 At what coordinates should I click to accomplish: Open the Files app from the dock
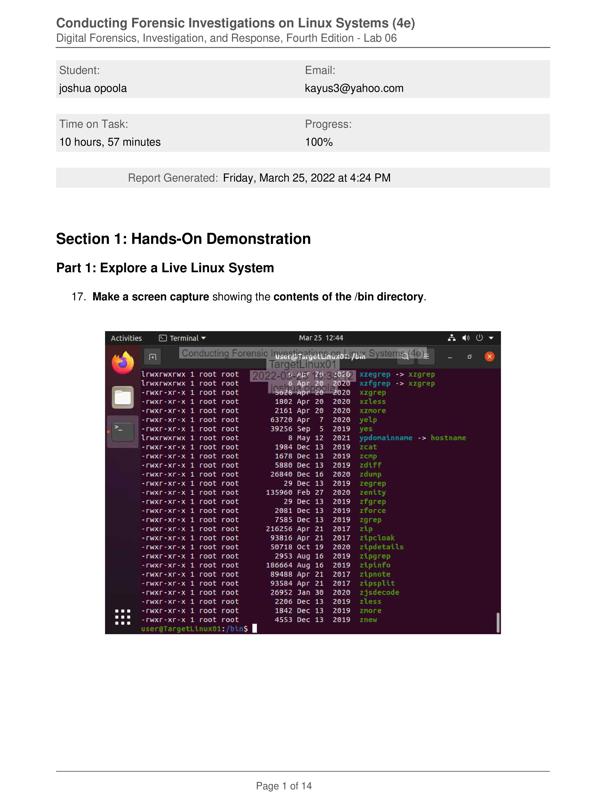click(x=123, y=397)
